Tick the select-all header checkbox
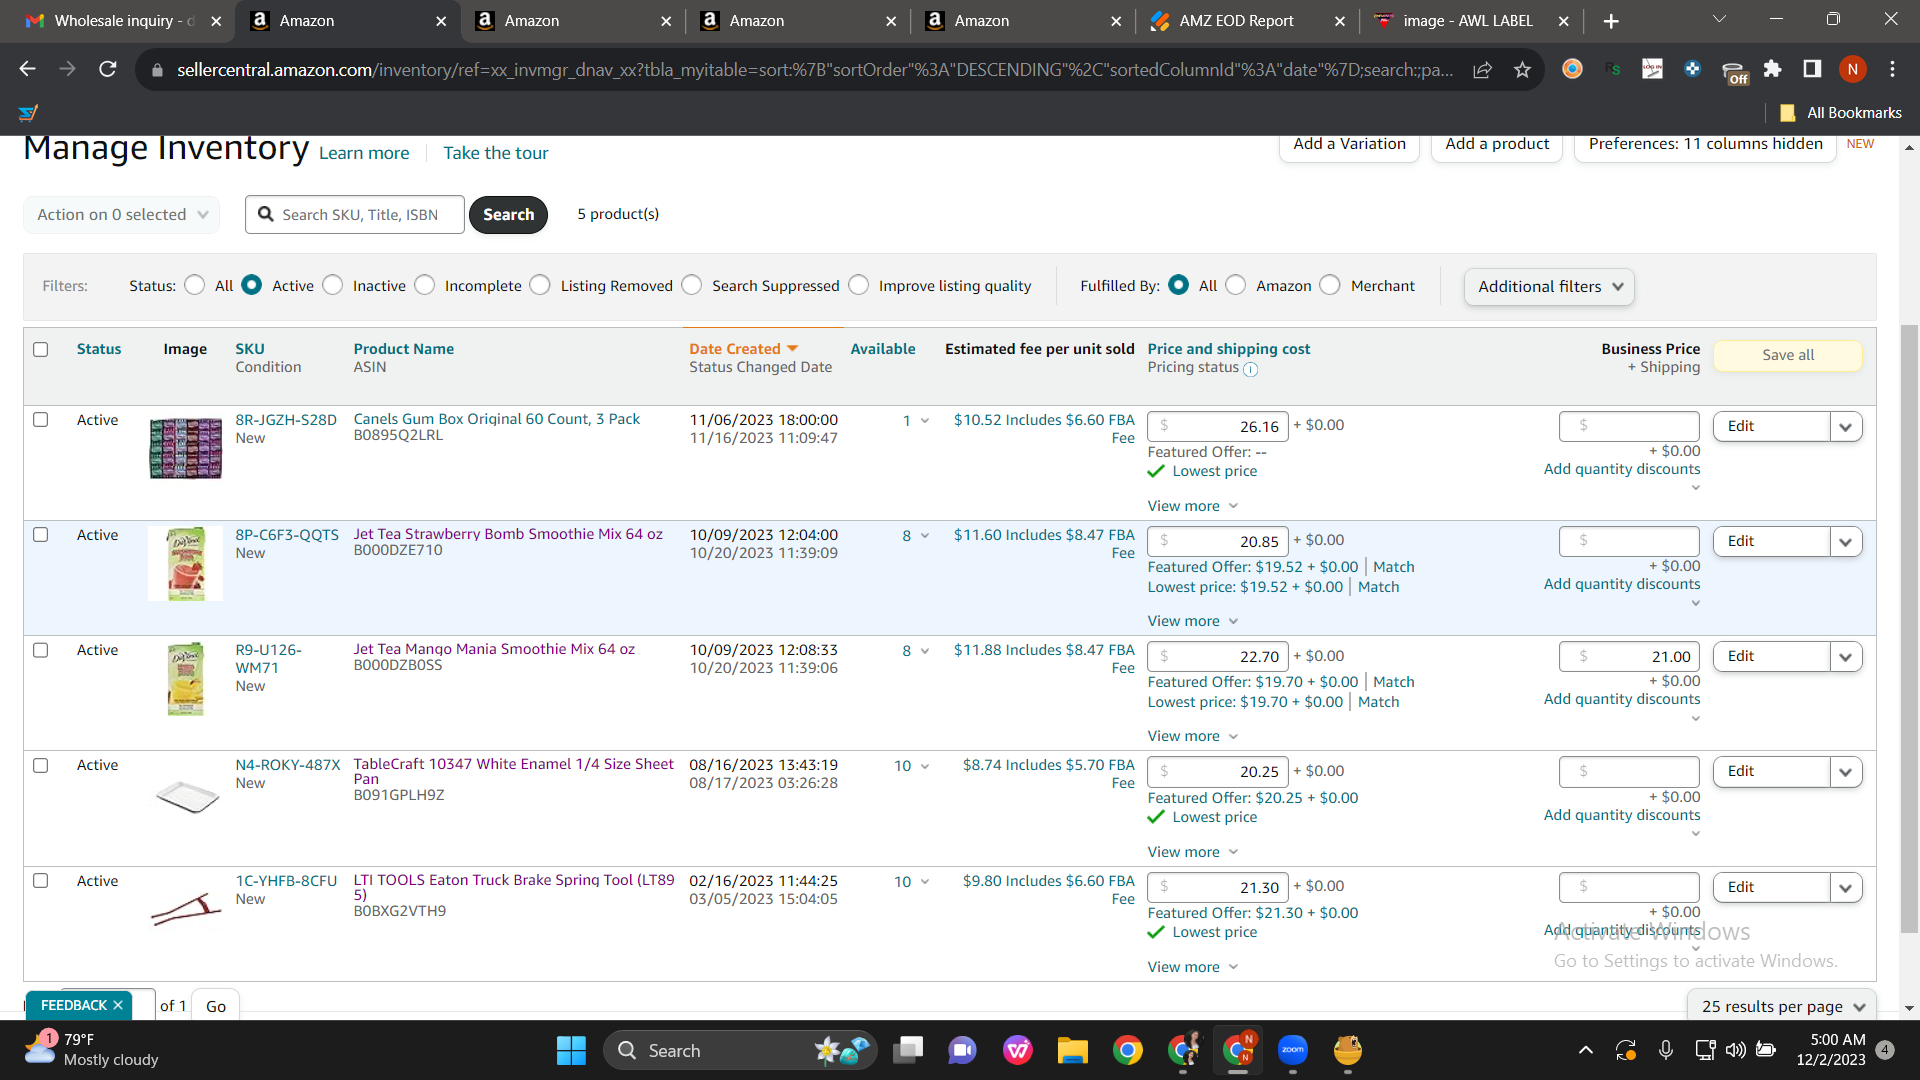Image resolution: width=1920 pixels, height=1080 pixels. point(41,349)
